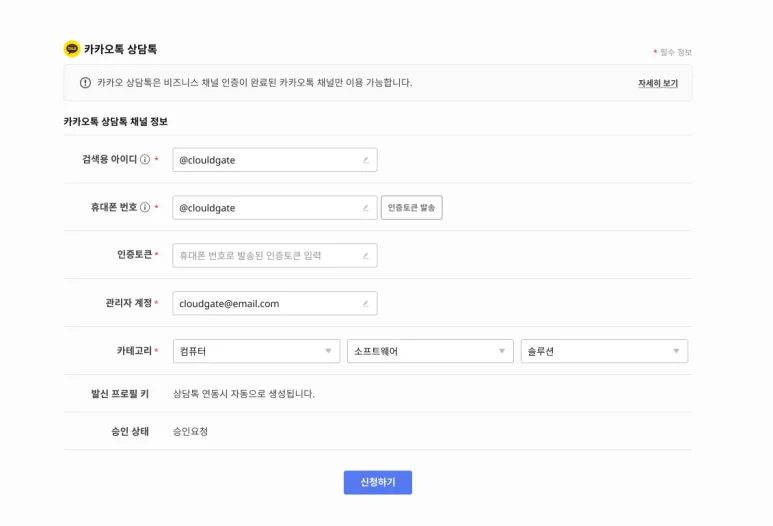
Task: Click the notice about 비즈니스 채널 인증
Action: pyautogui.click(x=254, y=82)
